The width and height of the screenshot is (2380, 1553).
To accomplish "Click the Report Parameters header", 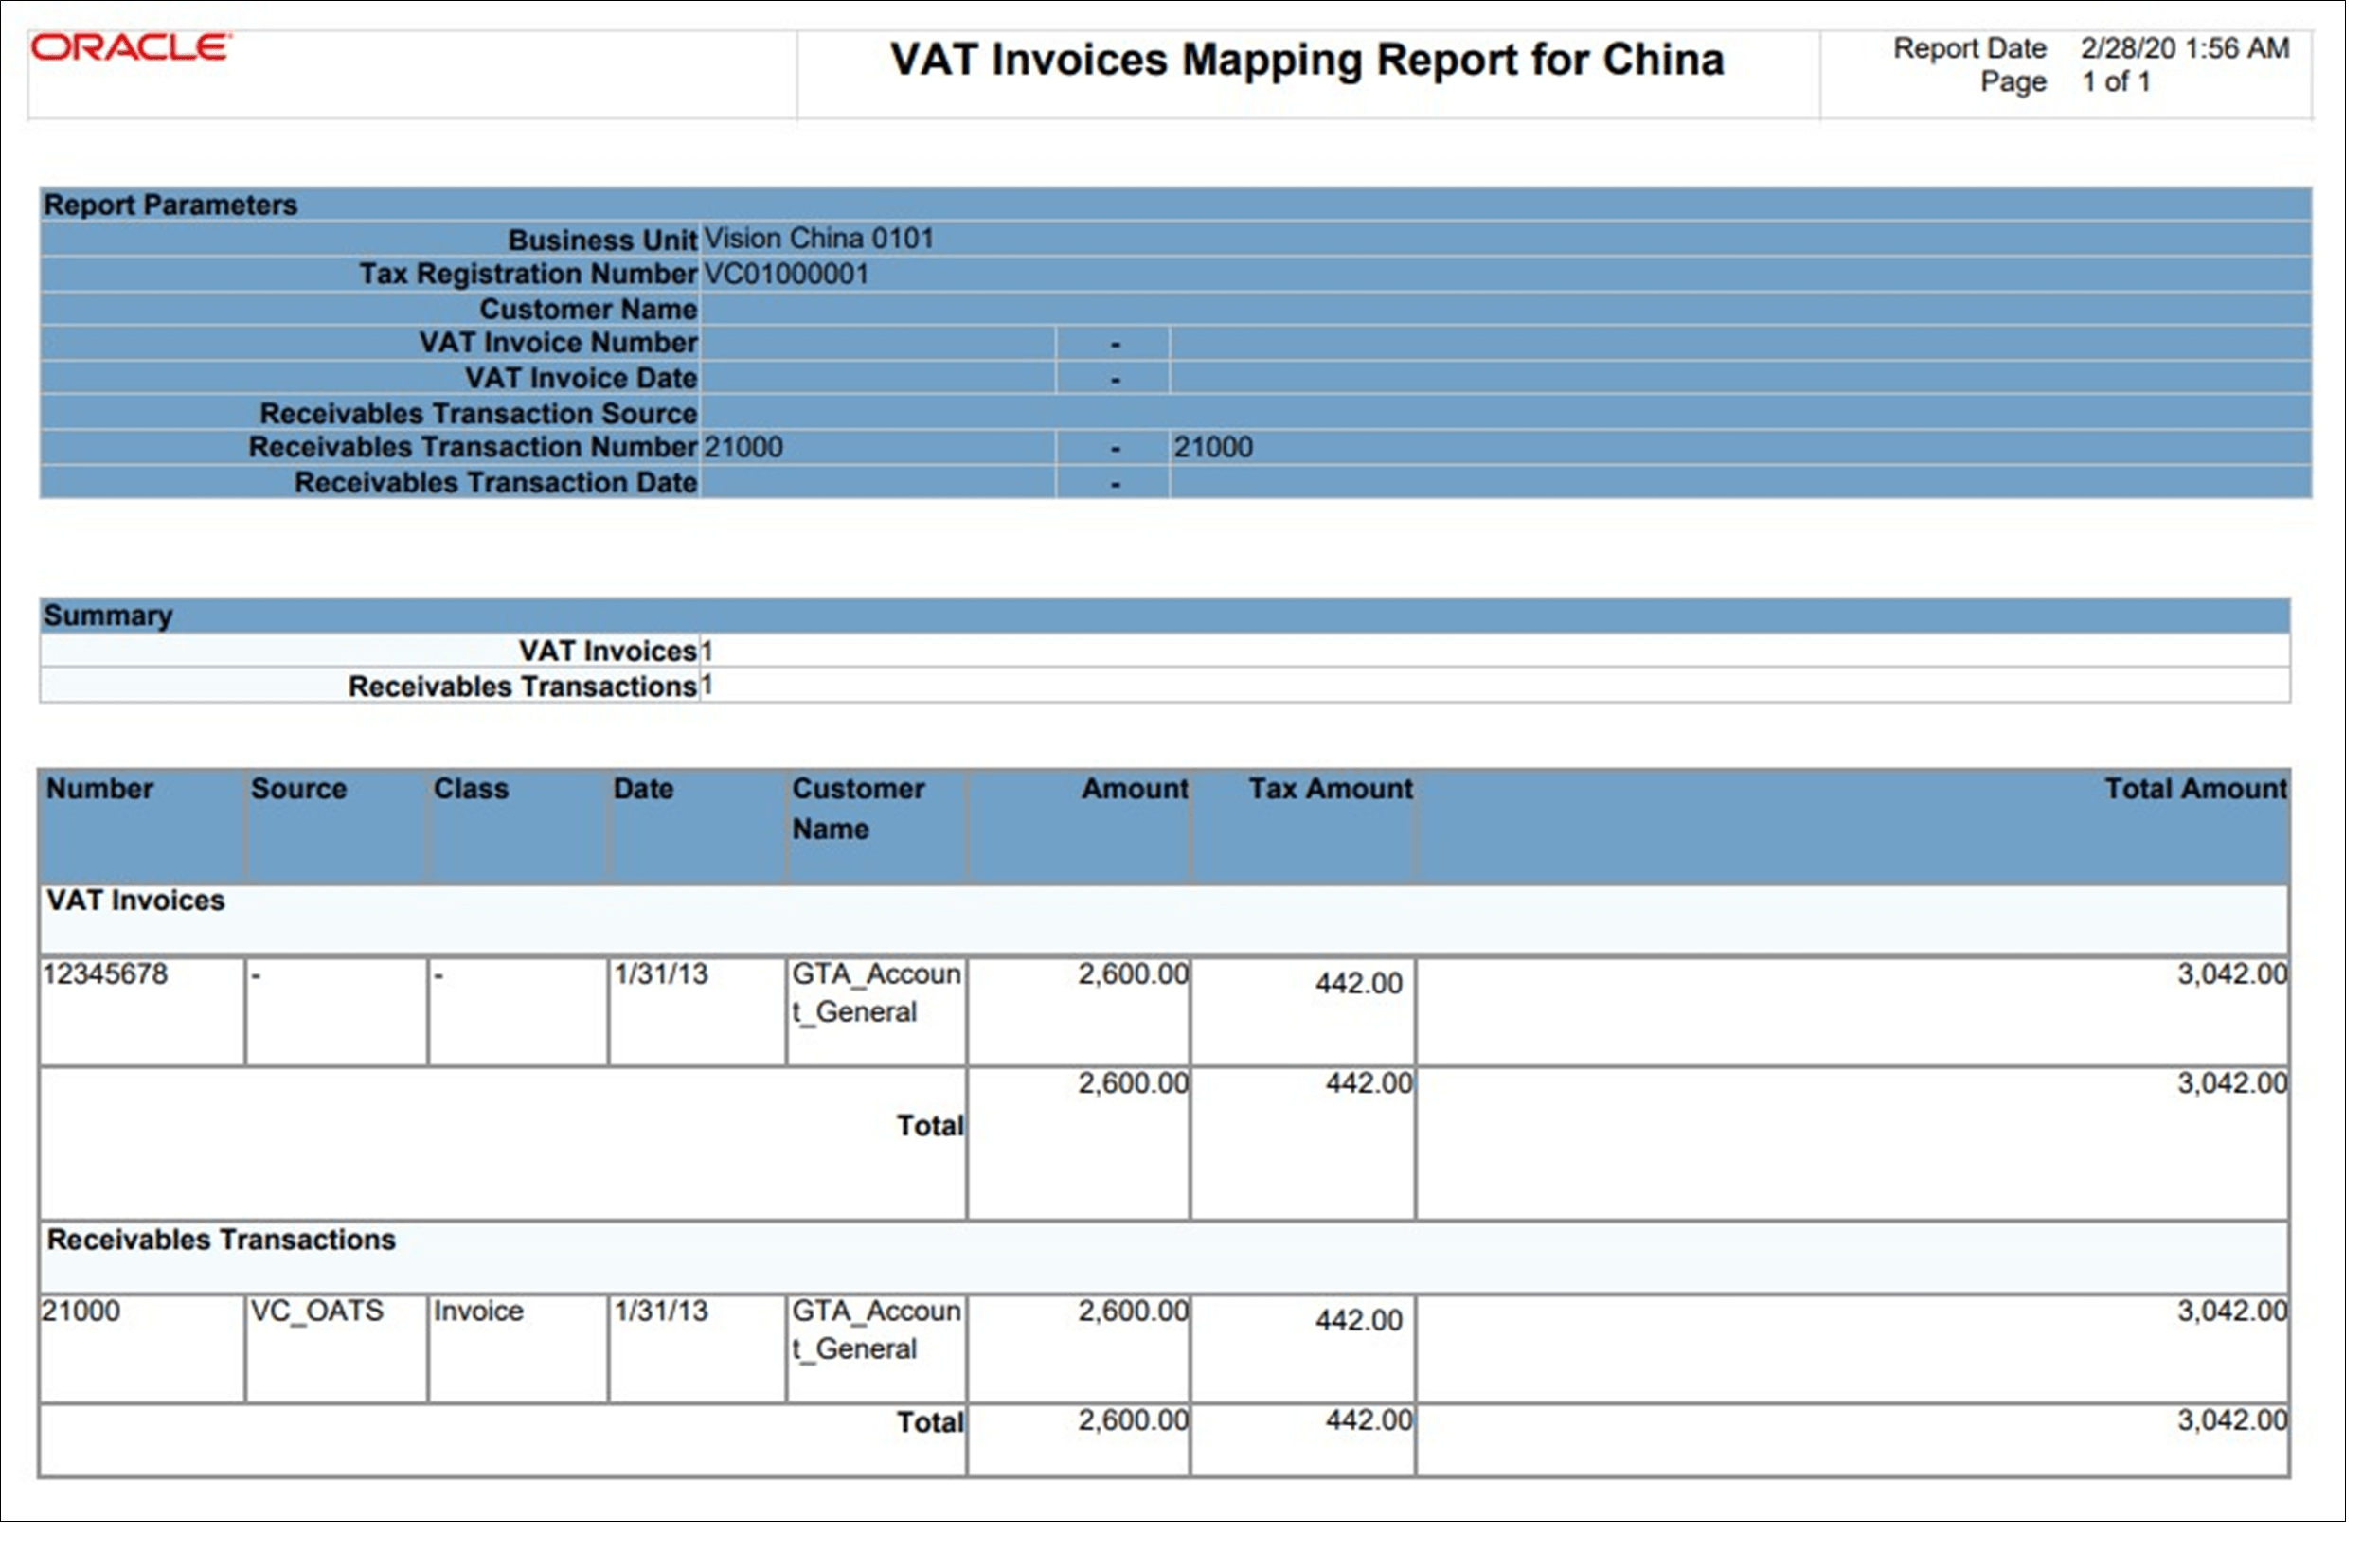I will click(x=170, y=206).
